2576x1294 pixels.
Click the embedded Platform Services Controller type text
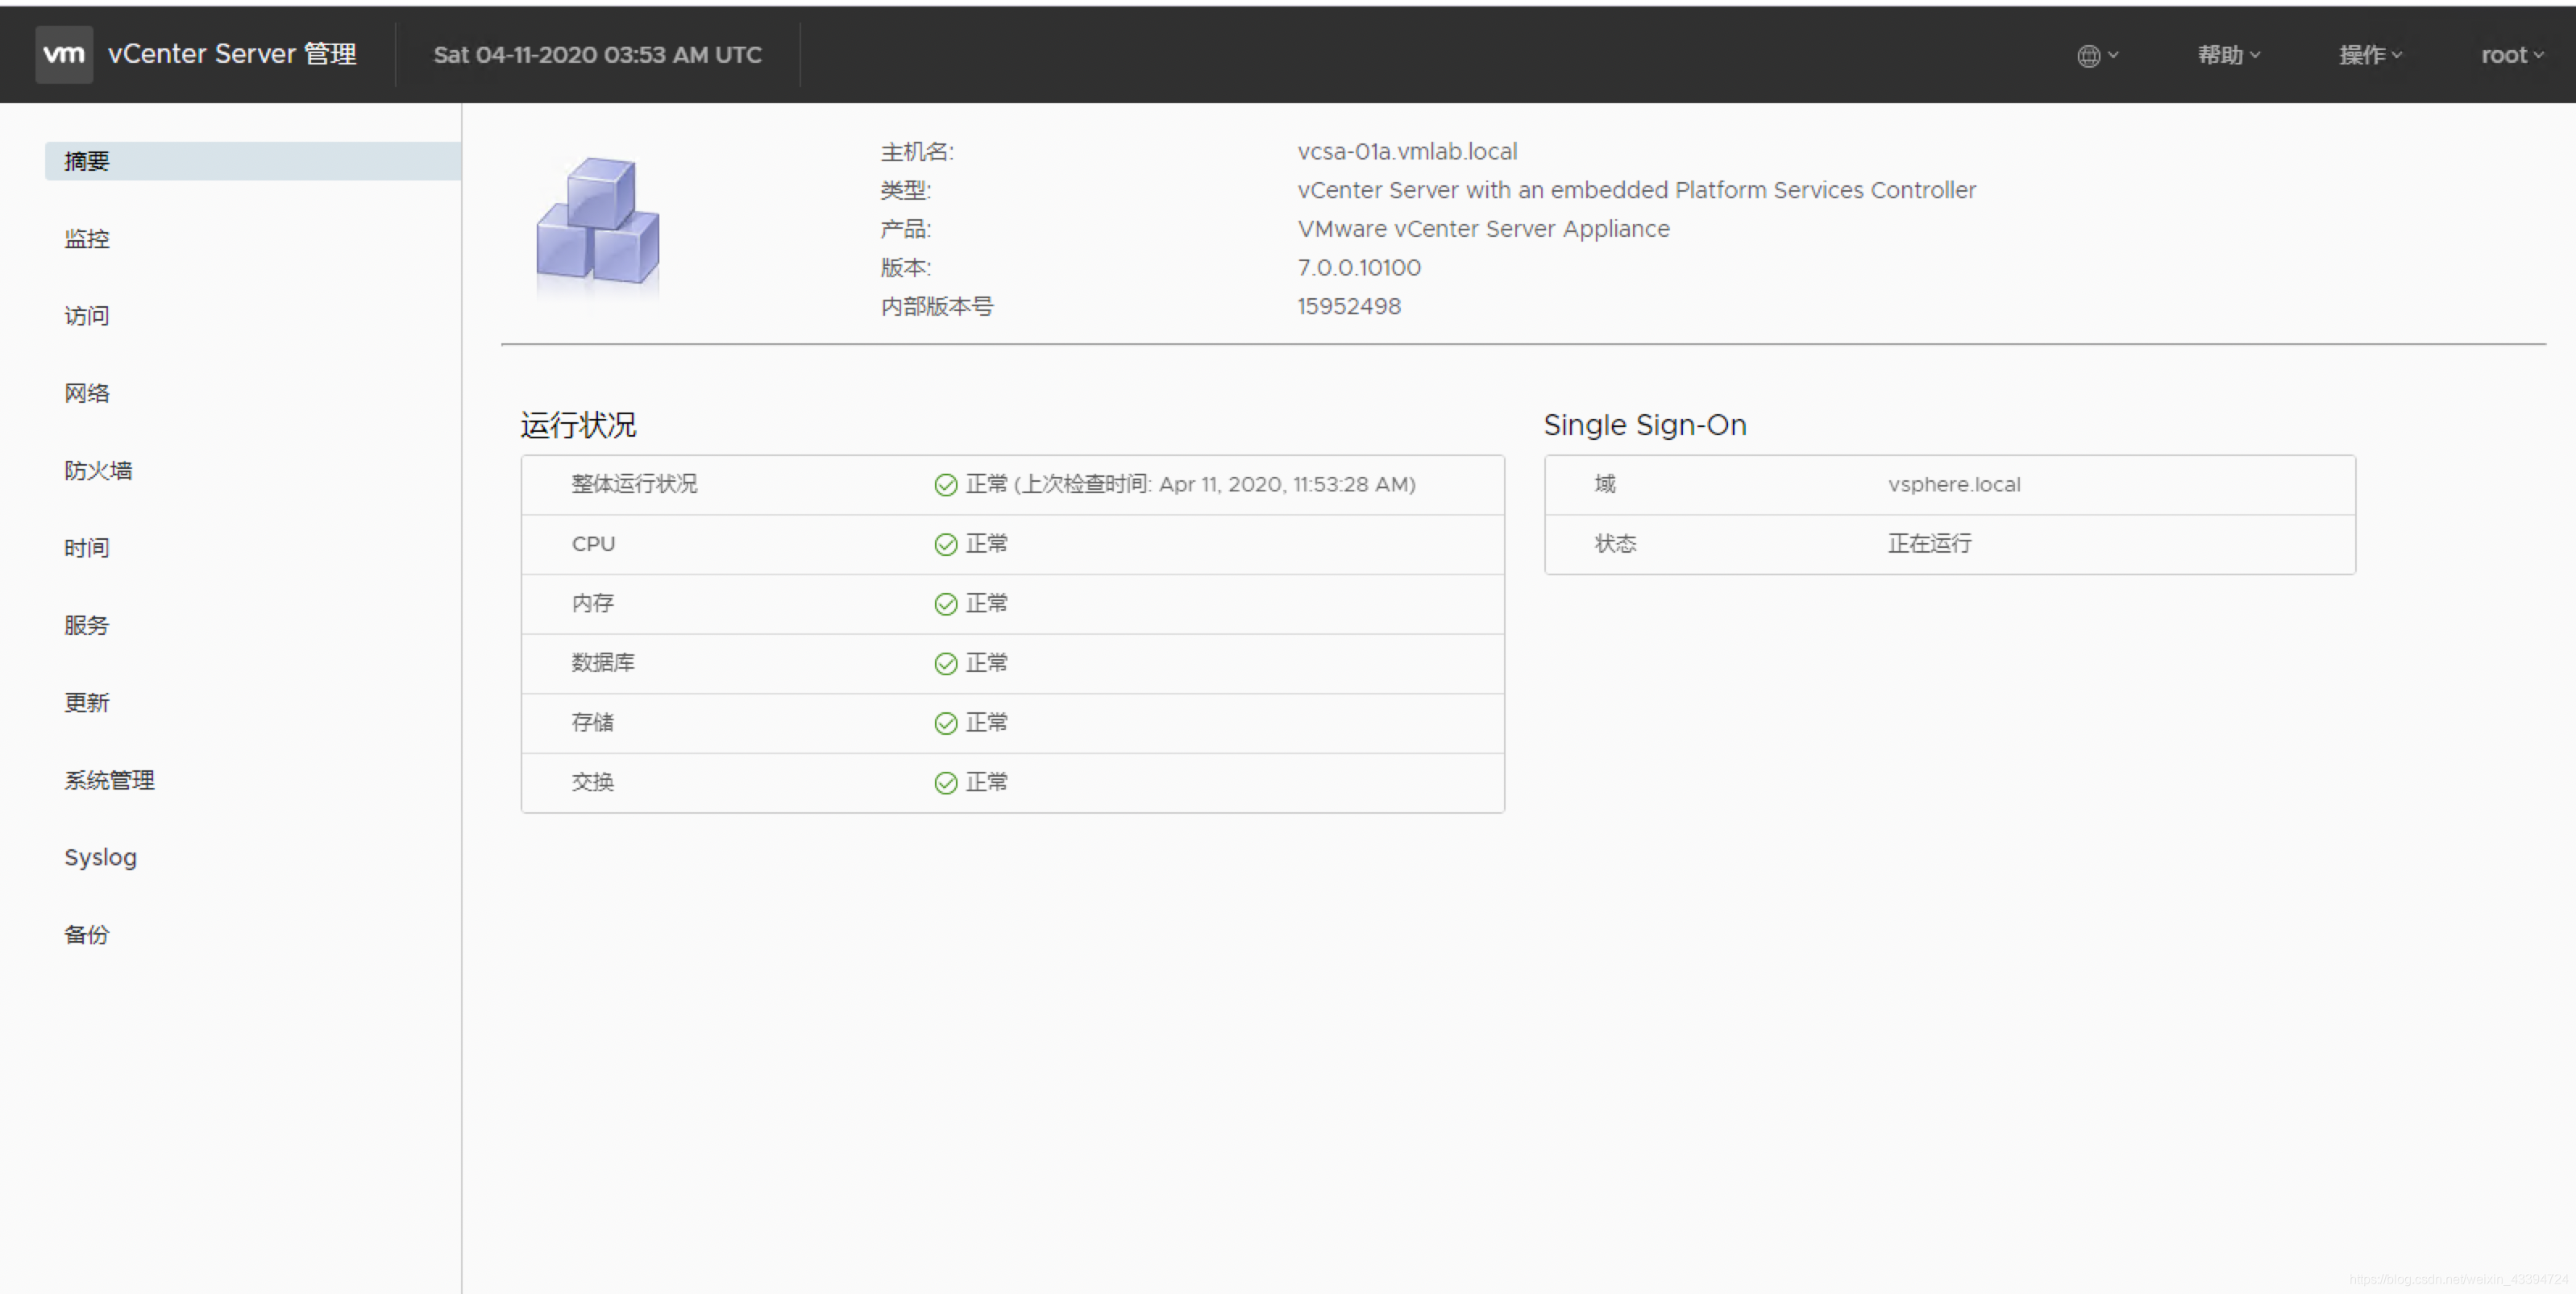[1636, 190]
